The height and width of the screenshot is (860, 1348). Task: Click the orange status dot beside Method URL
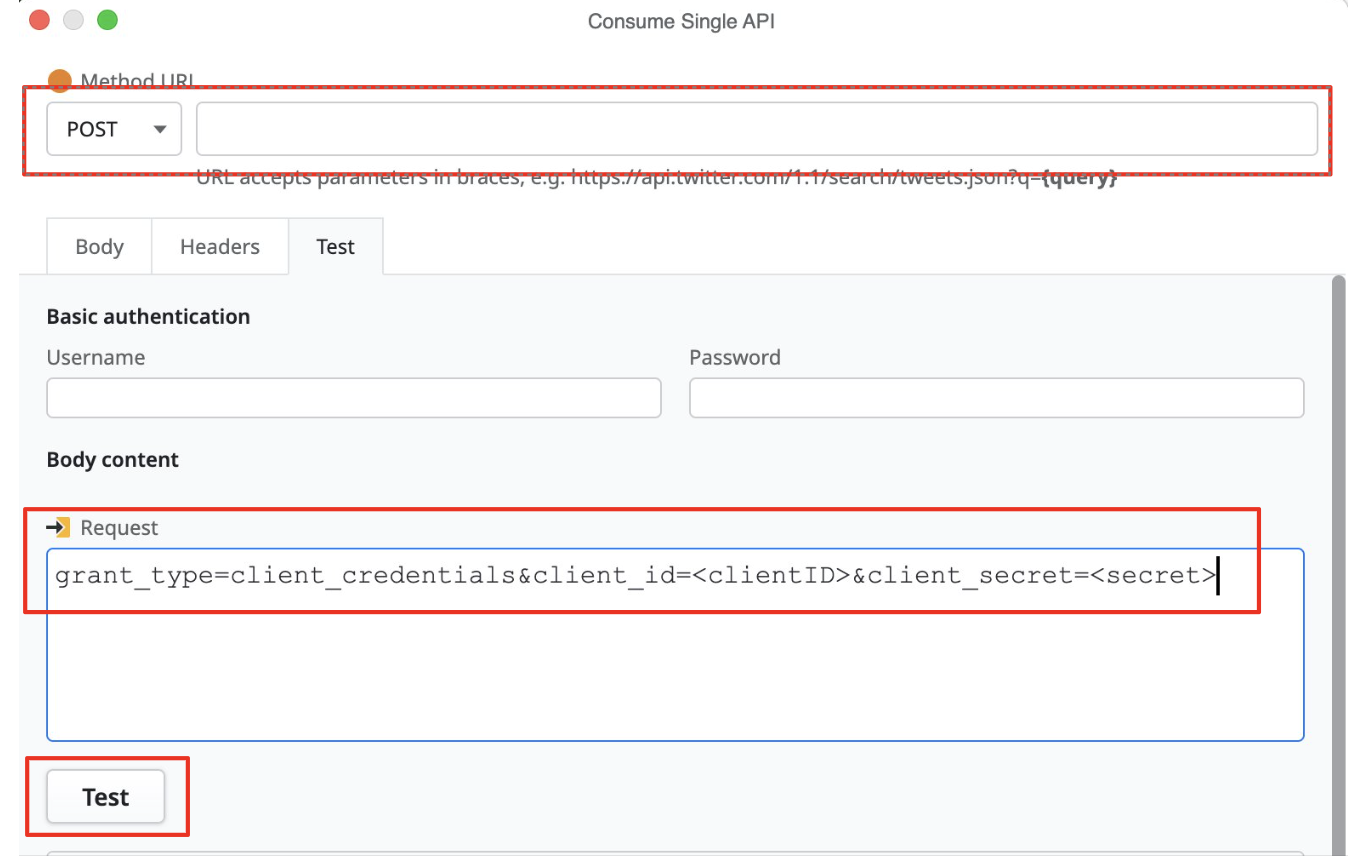click(x=60, y=81)
